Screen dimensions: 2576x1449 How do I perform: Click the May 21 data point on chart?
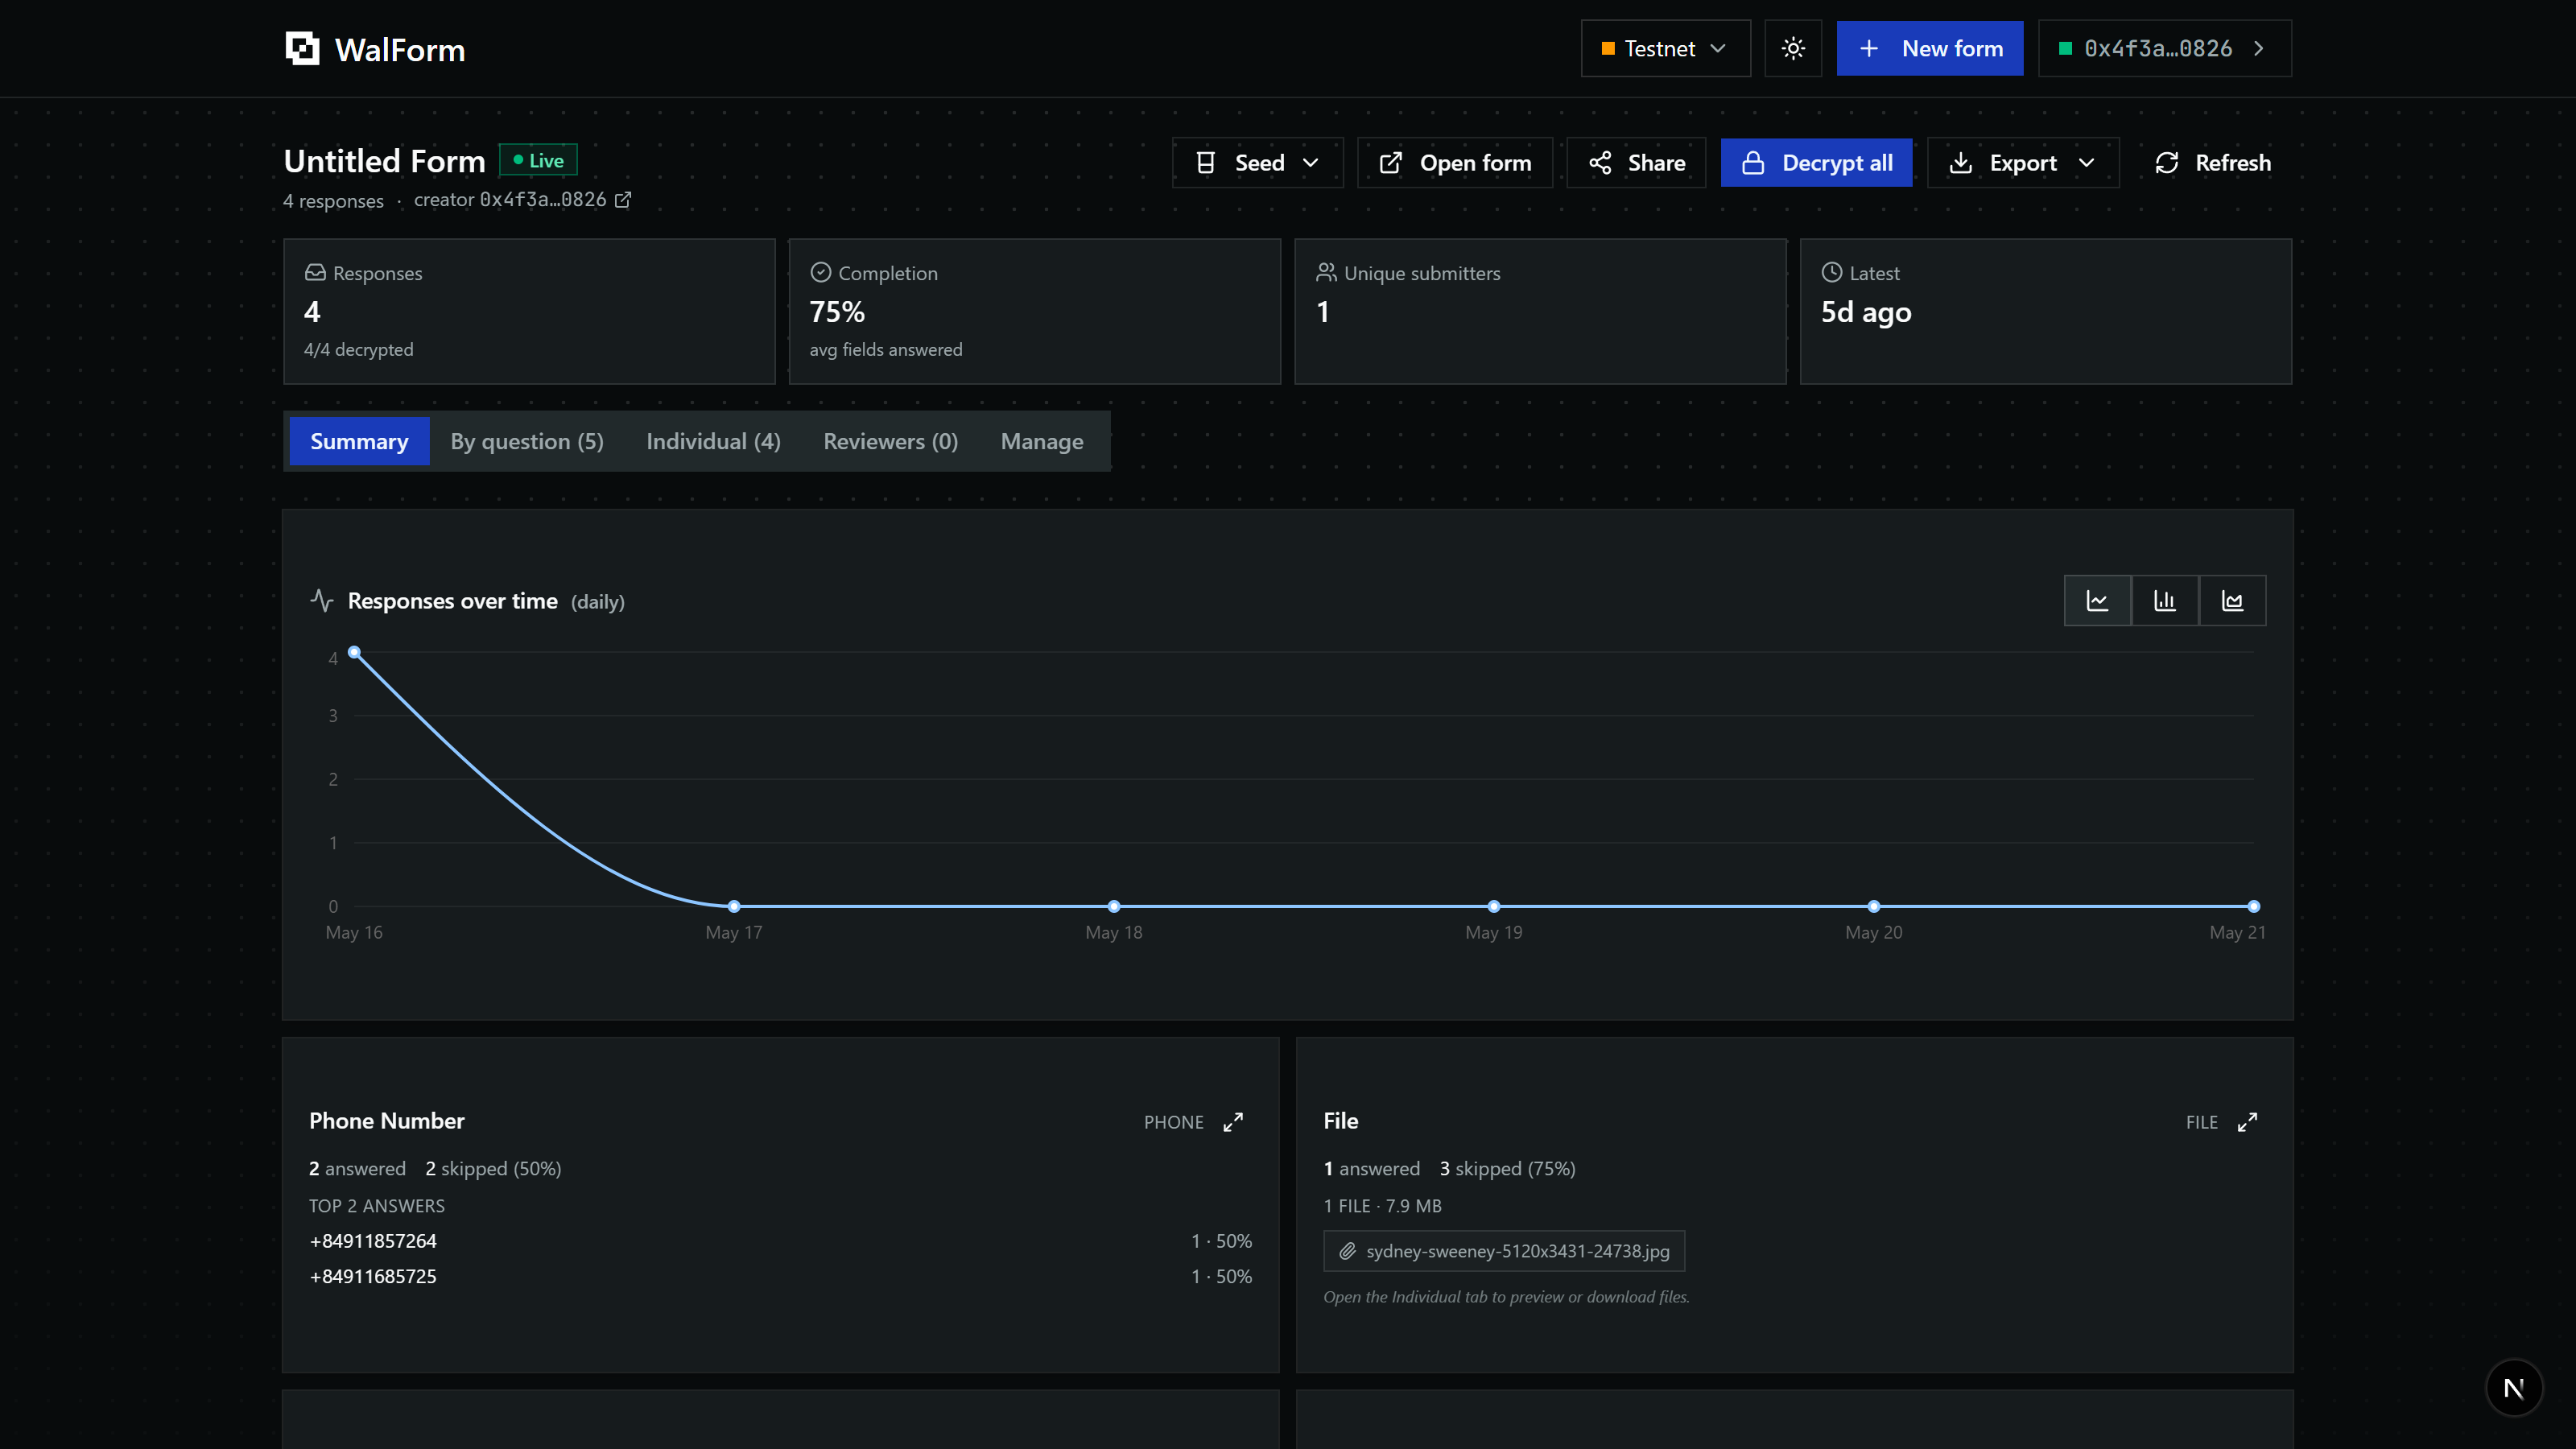[2254, 906]
